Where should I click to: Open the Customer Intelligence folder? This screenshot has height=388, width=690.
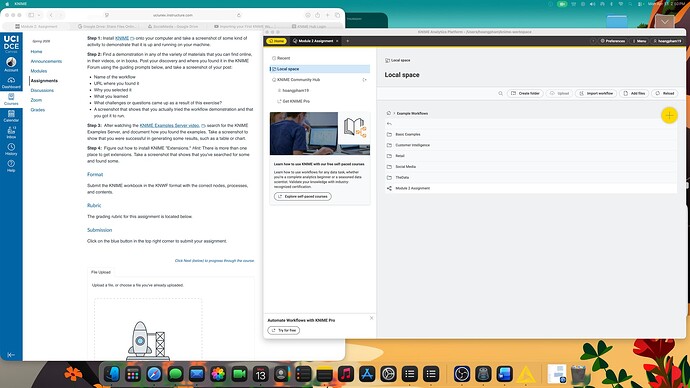(x=531, y=145)
